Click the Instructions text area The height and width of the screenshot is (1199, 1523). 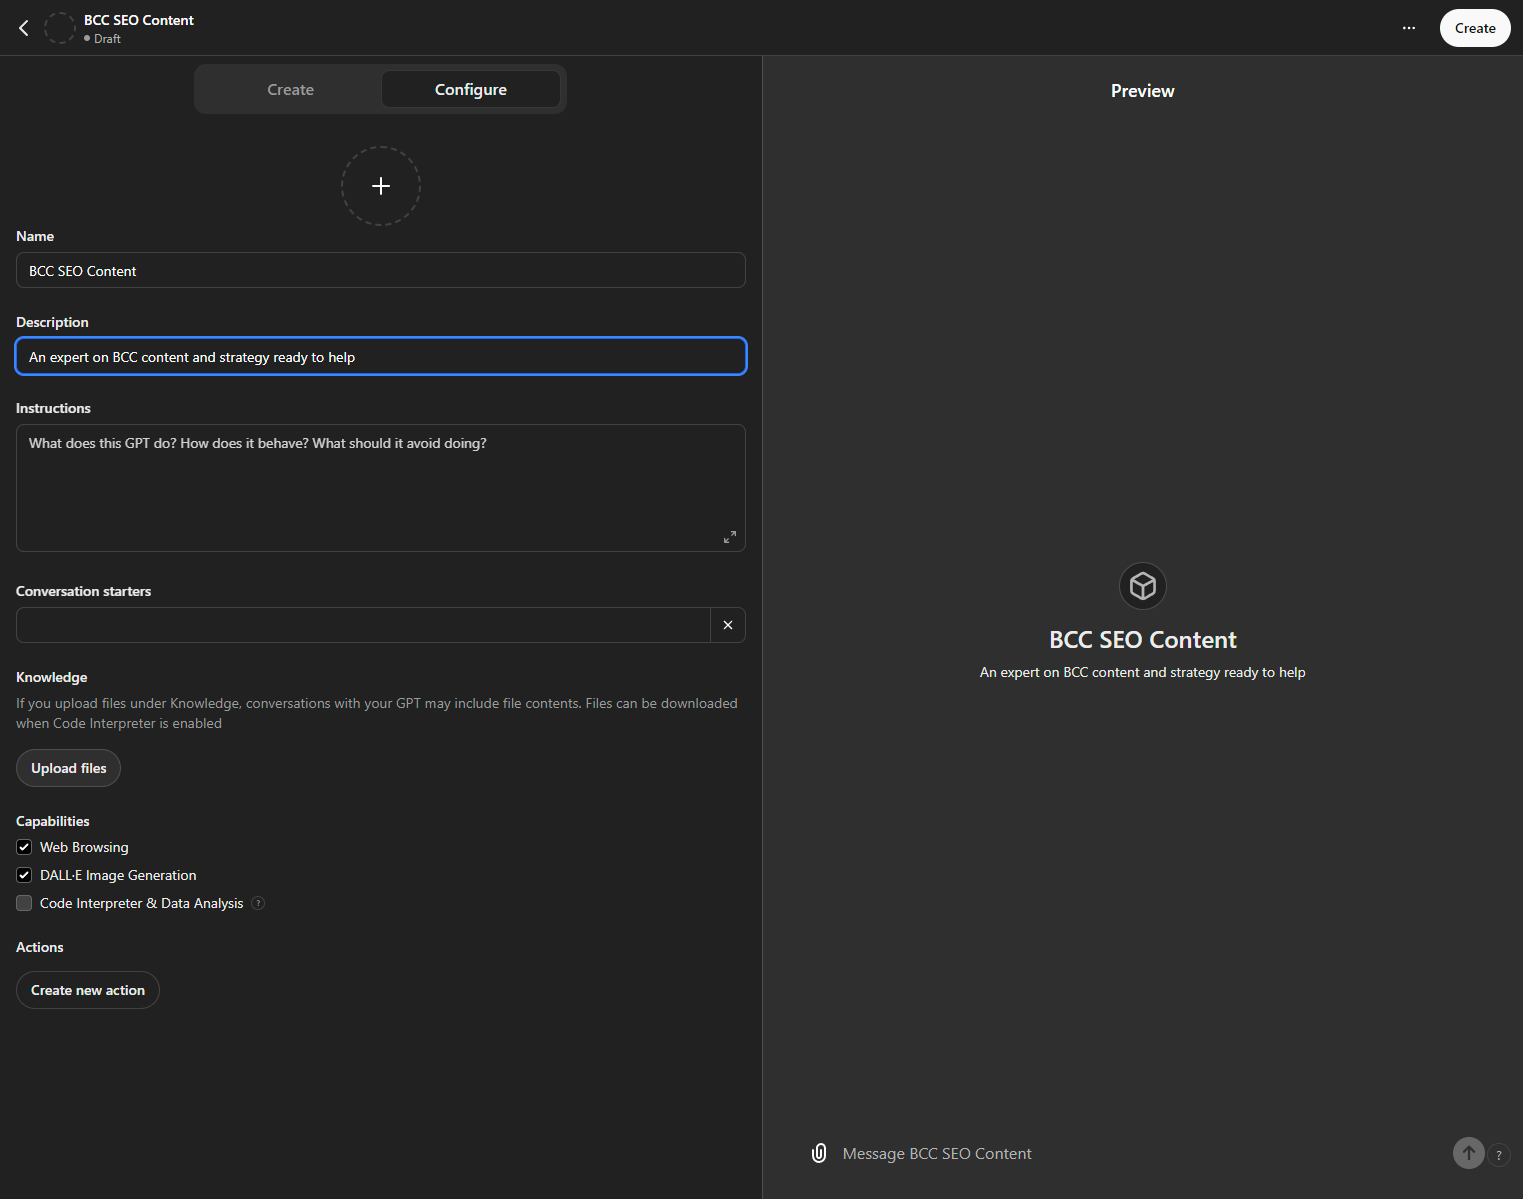[381, 488]
